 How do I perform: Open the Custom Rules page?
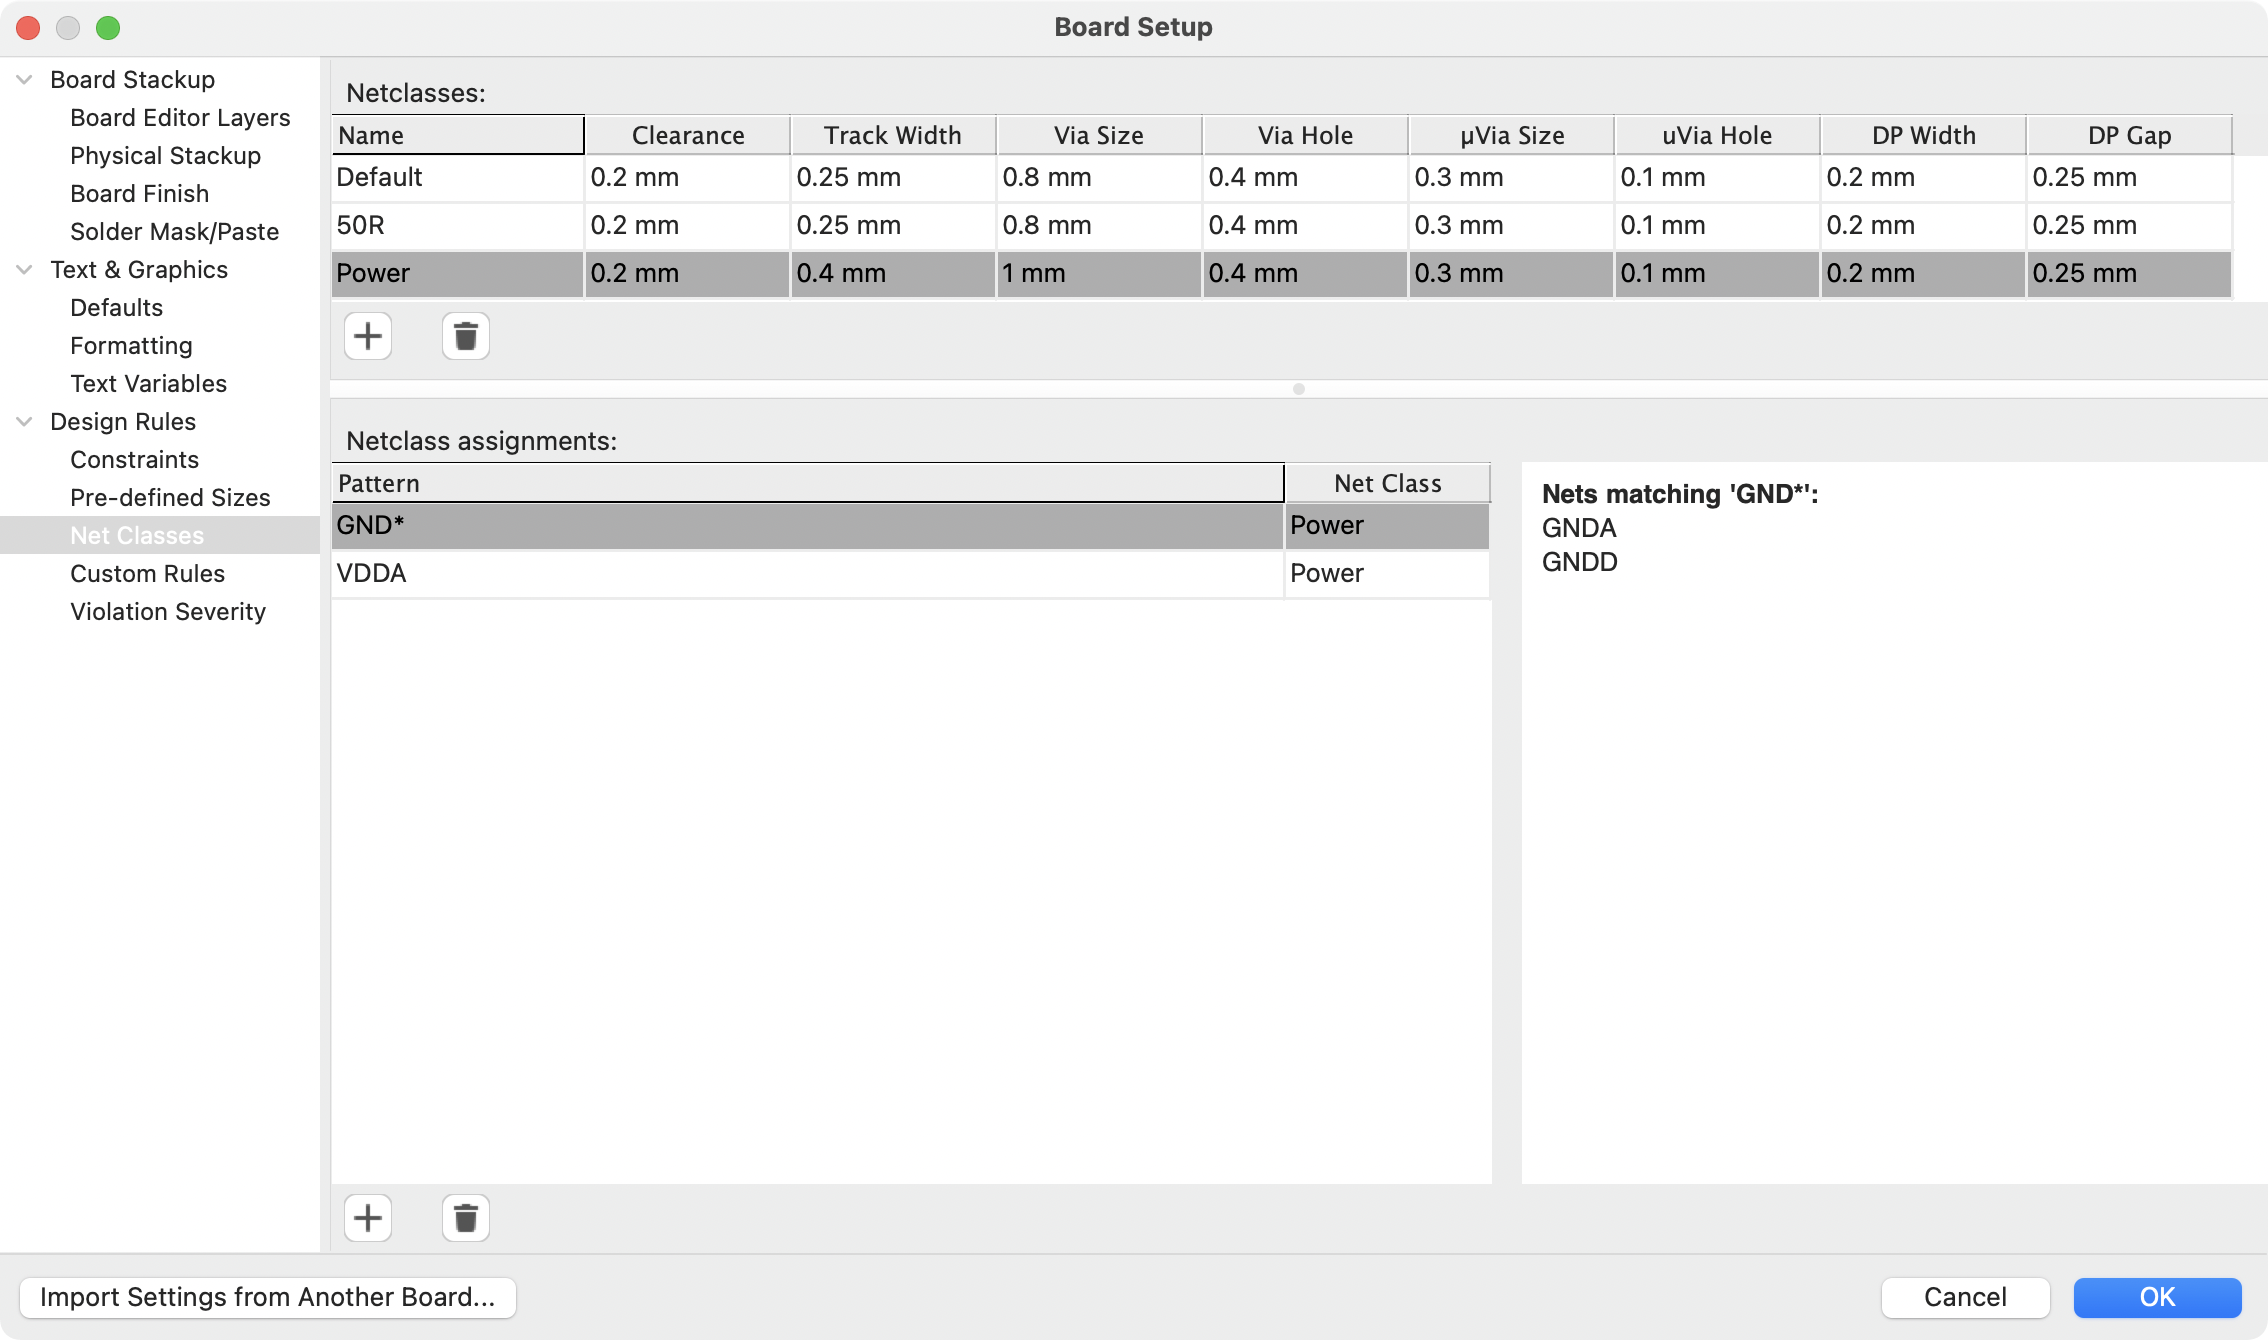[147, 573]
